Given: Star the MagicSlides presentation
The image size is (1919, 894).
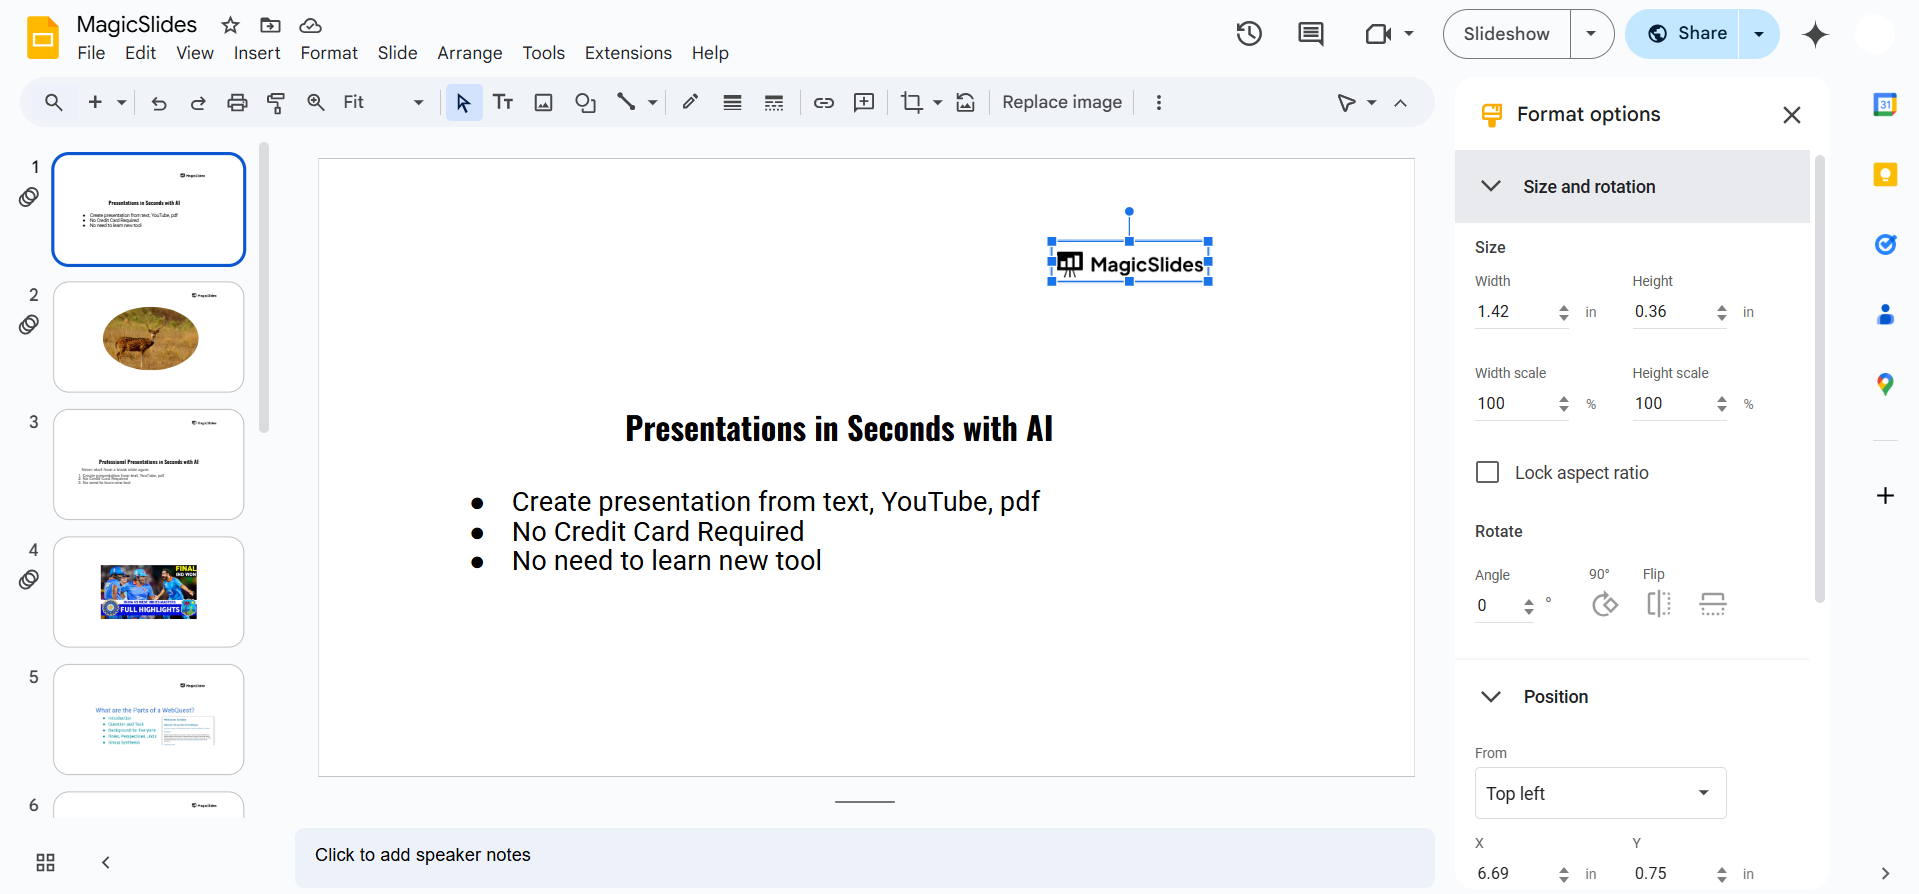Looking at the screenshot, I should pyautogui.click(x=230, y=25).
